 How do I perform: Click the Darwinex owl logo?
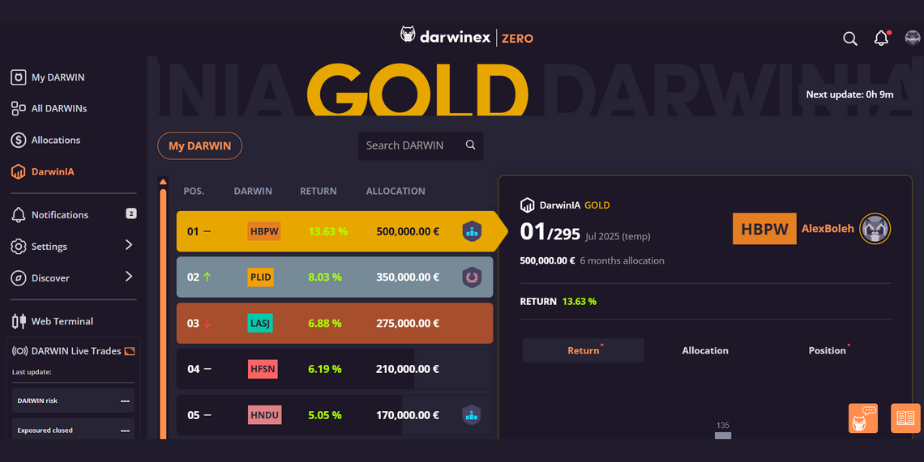pyautogui.click(x=408, y=35)
